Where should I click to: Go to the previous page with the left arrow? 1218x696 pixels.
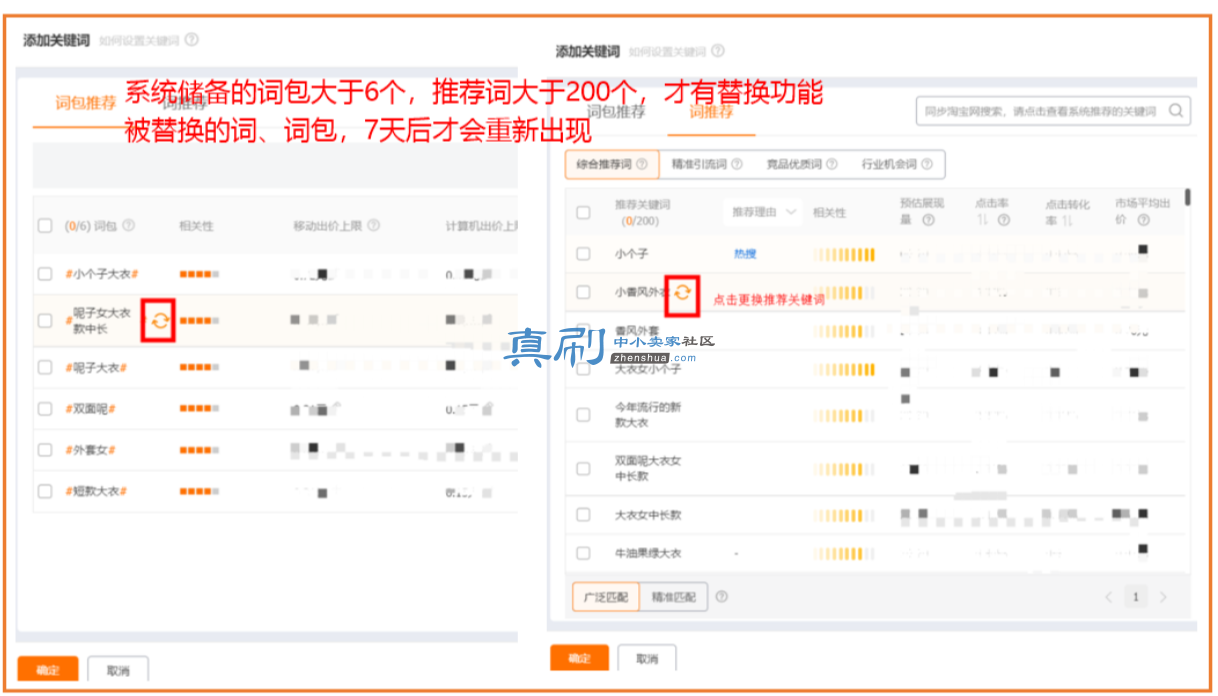(1108, 598)
